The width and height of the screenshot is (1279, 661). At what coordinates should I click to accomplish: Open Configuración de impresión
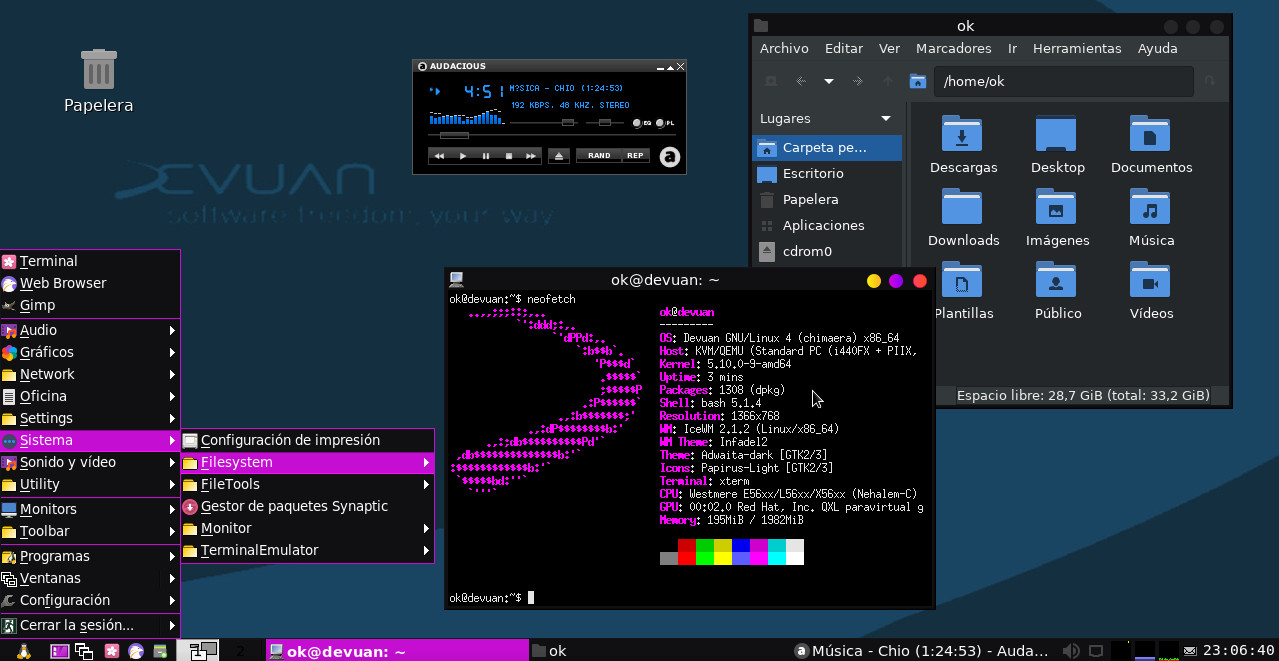307,440
